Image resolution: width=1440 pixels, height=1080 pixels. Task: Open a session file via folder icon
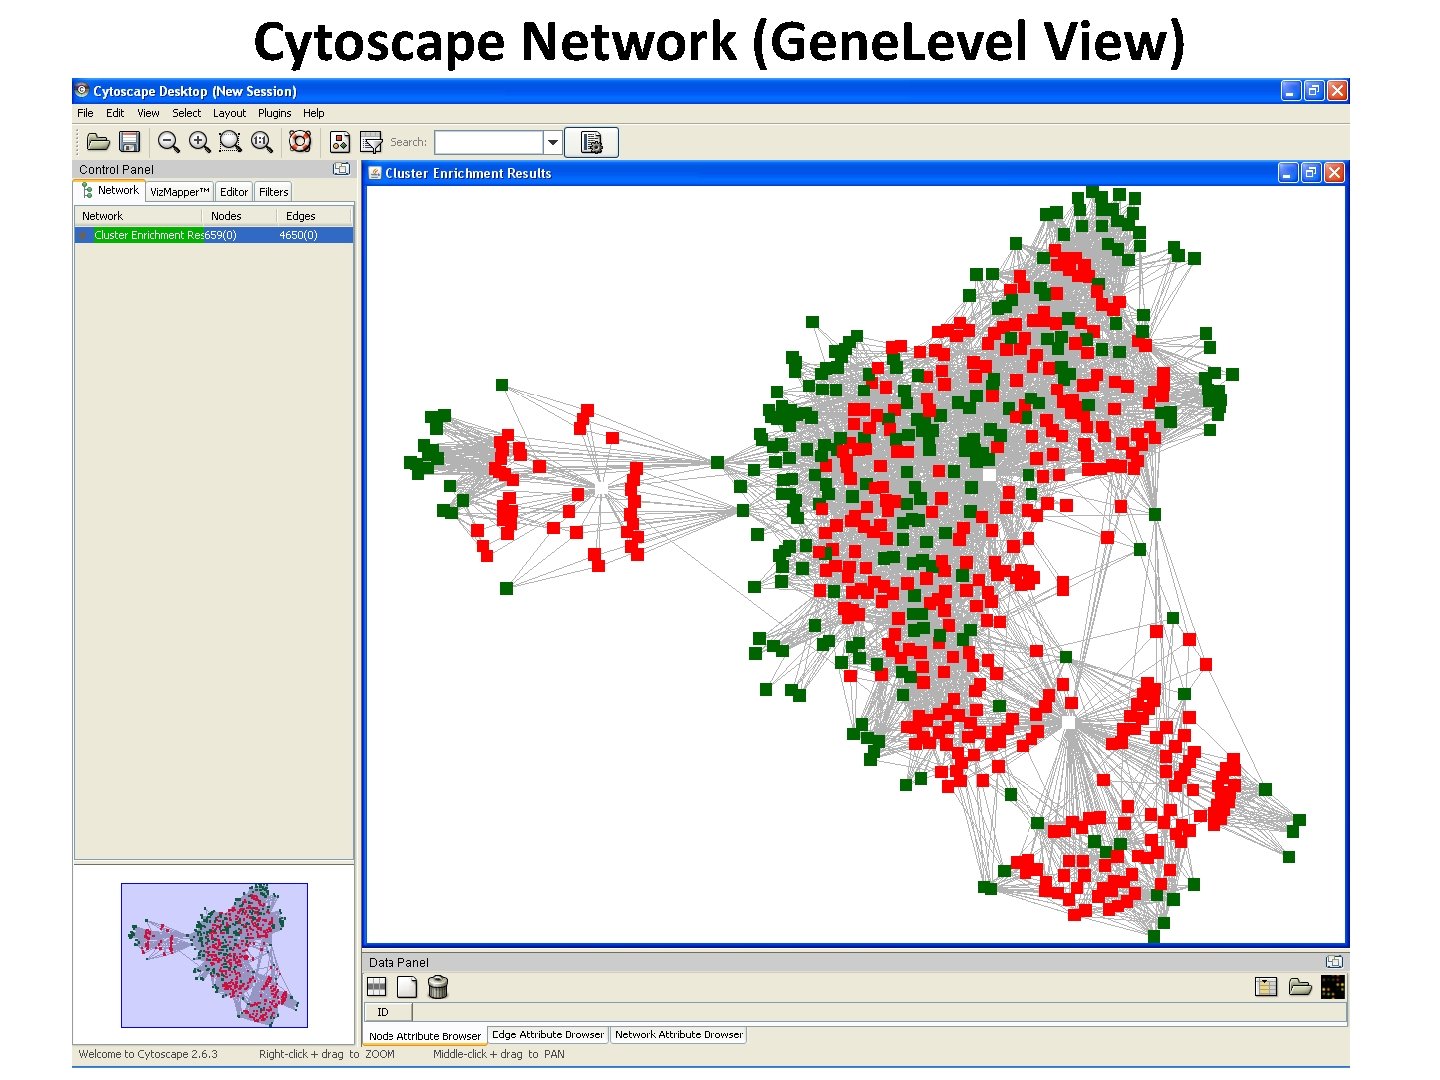(98, 141)
